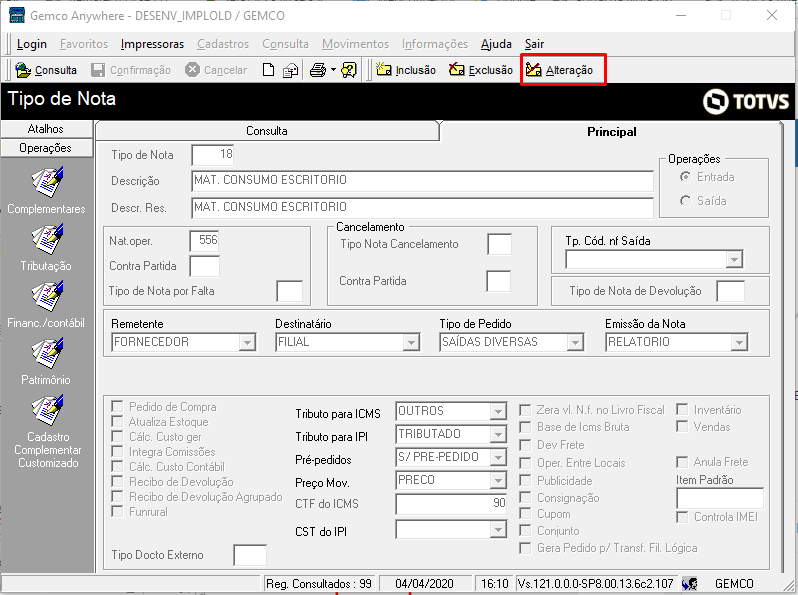Toggle the Controla IMEI checkbox
Viewport: 798px width, 595px height.
pos(682,517)
